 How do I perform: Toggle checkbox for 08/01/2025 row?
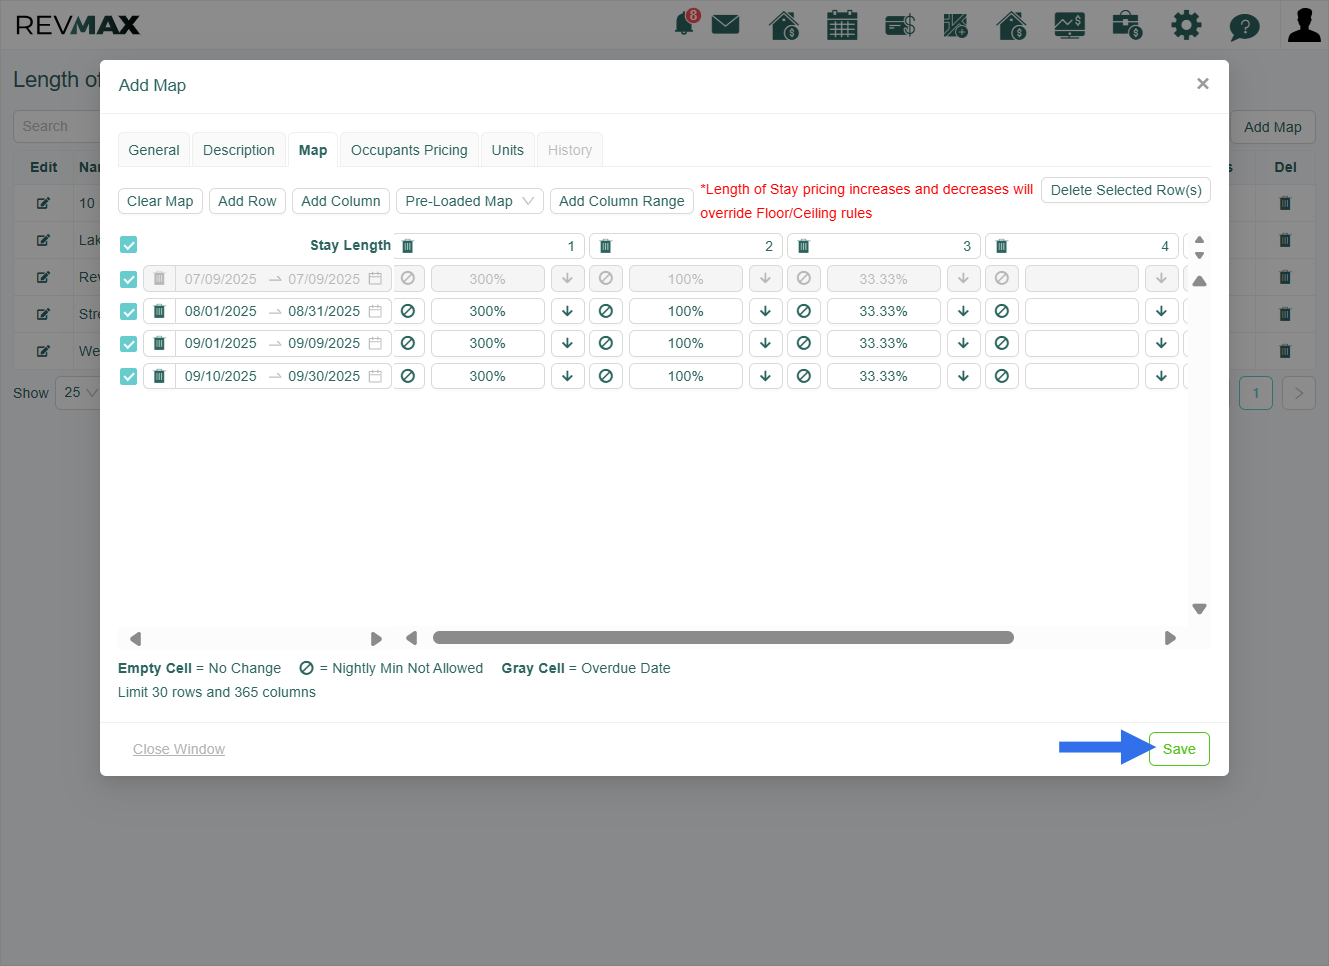pos(129,311)
